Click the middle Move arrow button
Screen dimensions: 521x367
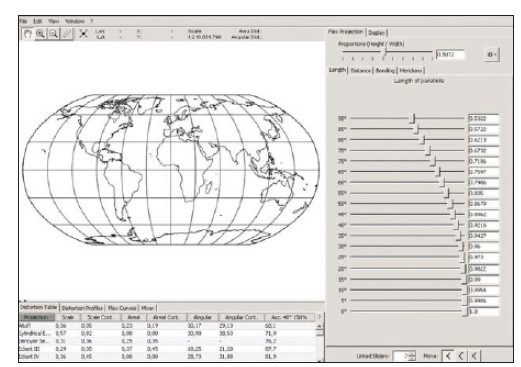tap(461, 356)
